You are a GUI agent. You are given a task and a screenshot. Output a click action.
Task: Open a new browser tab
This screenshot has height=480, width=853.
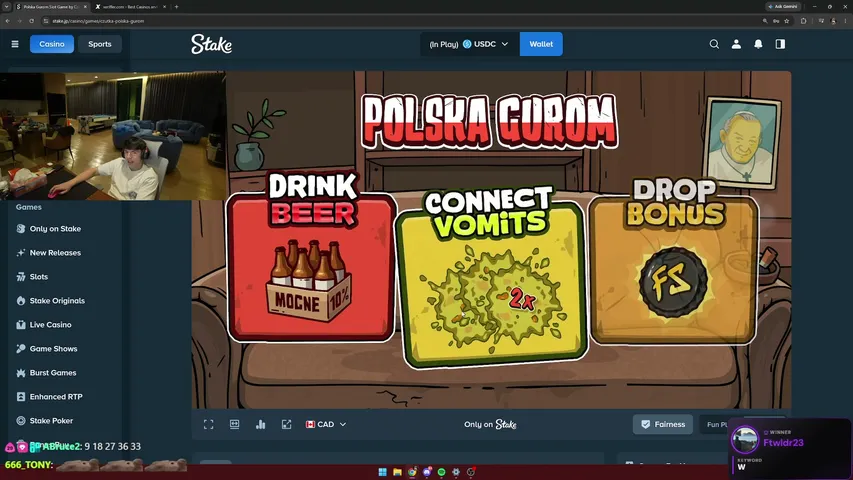(x=176, y=7)
